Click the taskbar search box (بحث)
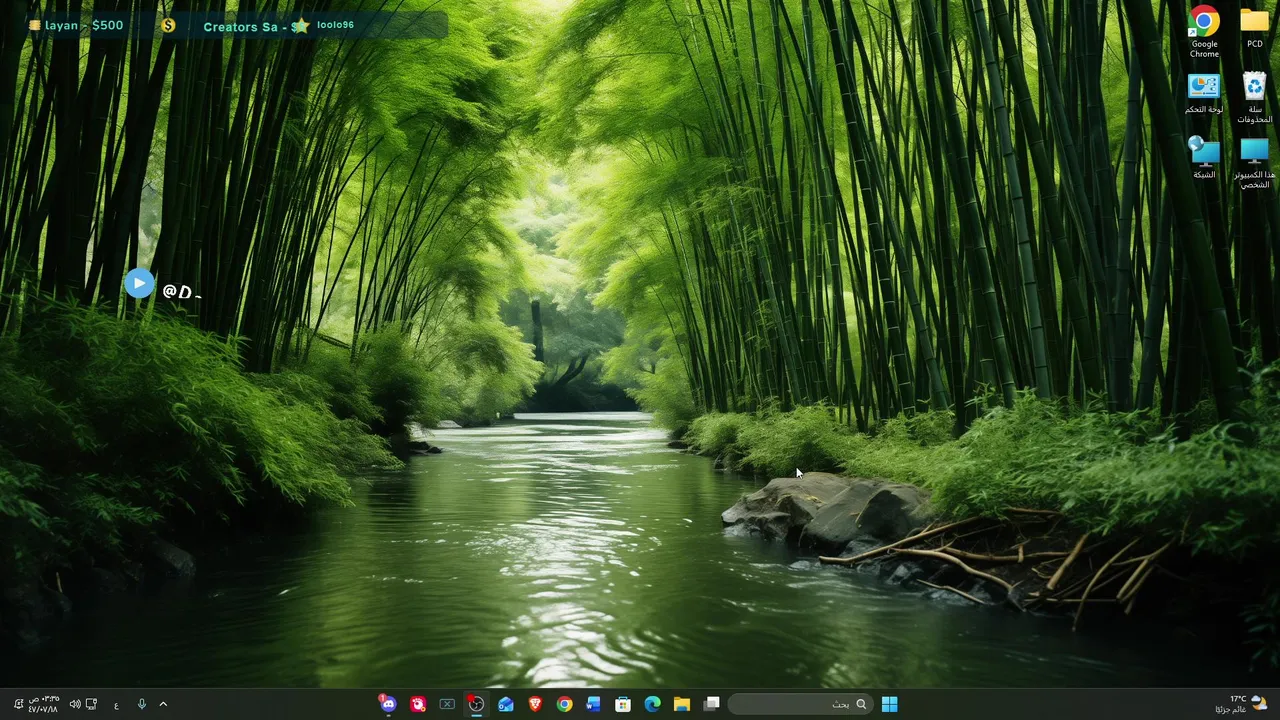The image size is (1280, 720). [799, 704]
